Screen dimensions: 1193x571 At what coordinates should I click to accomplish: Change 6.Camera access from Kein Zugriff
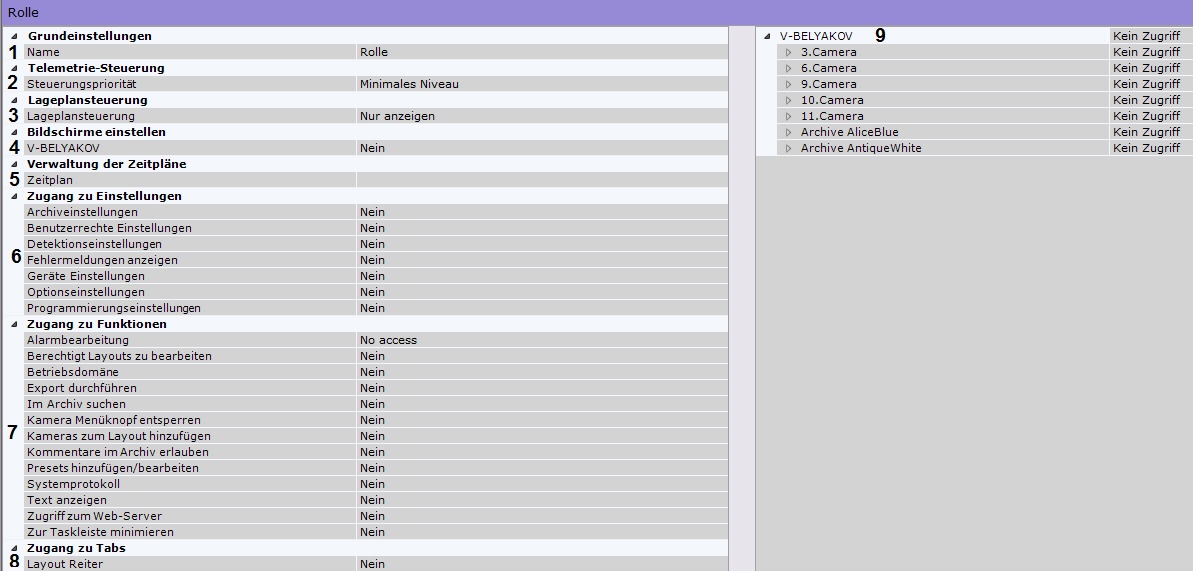click(1147, 68)
